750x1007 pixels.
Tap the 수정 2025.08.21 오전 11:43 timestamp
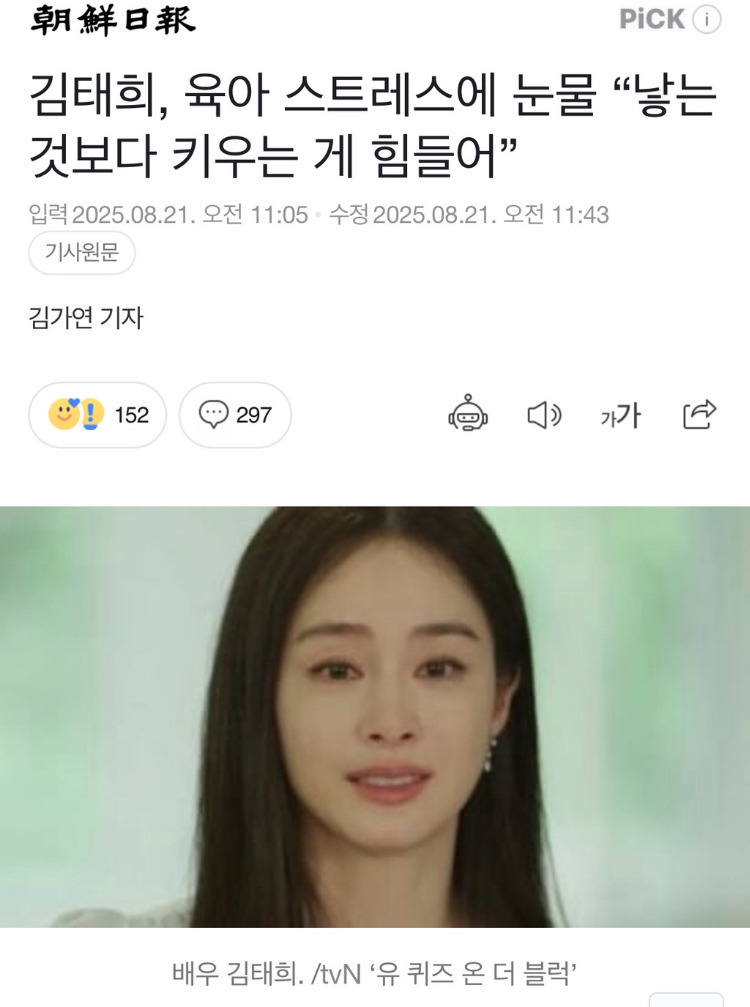[469, 215]
